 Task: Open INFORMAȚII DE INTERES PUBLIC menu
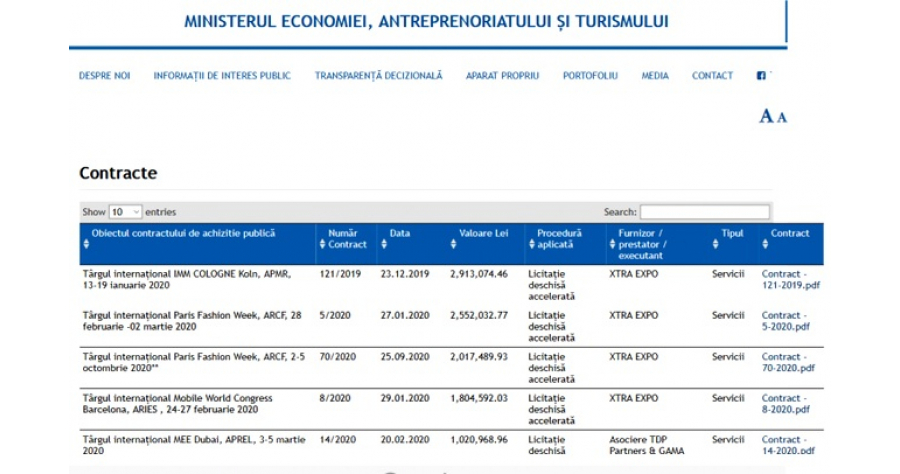tap(222, 76)
